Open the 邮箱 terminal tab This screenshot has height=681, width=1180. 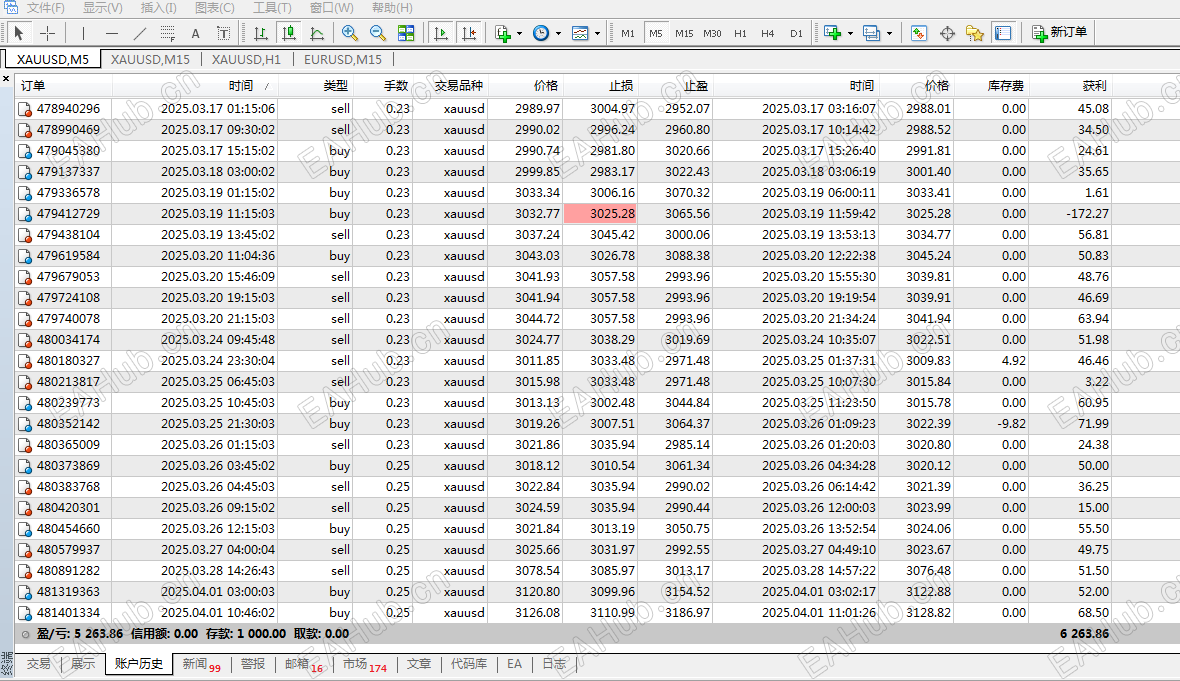(303, 664)
